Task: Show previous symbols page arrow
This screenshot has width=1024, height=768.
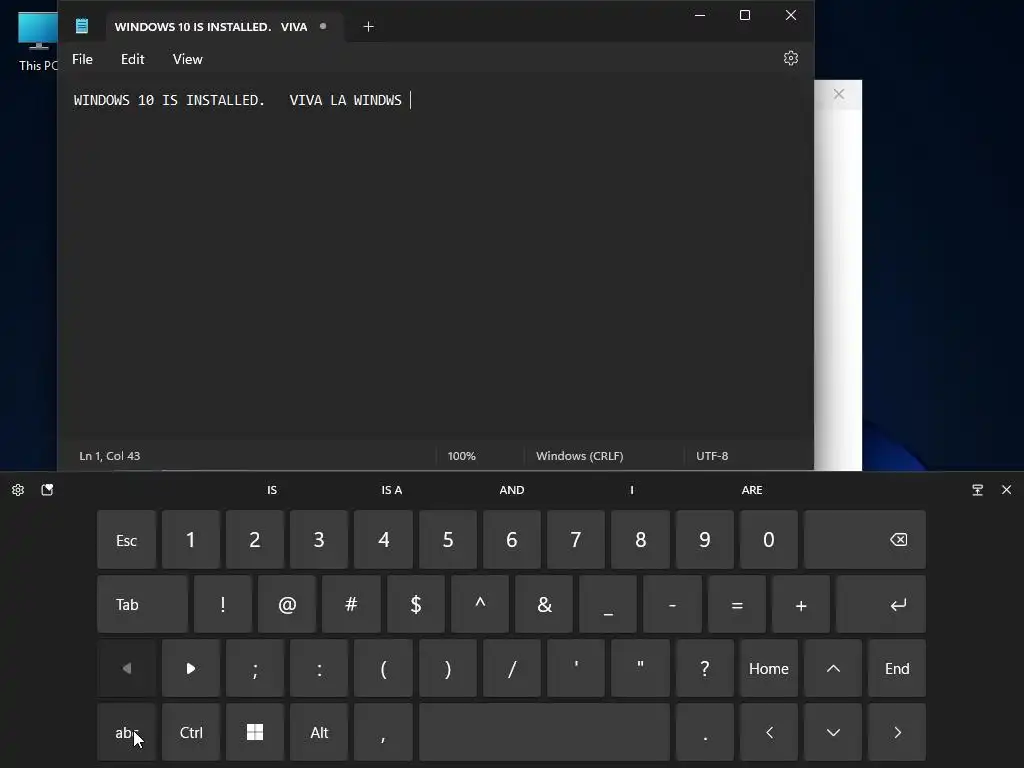Action: tap(126, 668)
